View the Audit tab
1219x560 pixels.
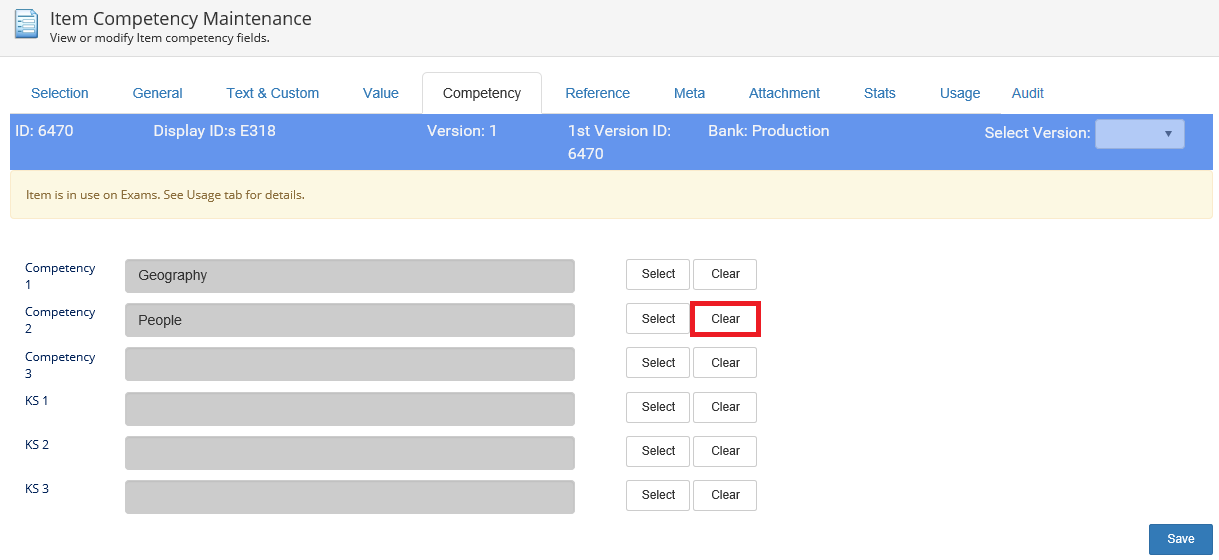tap(1027, 93)
